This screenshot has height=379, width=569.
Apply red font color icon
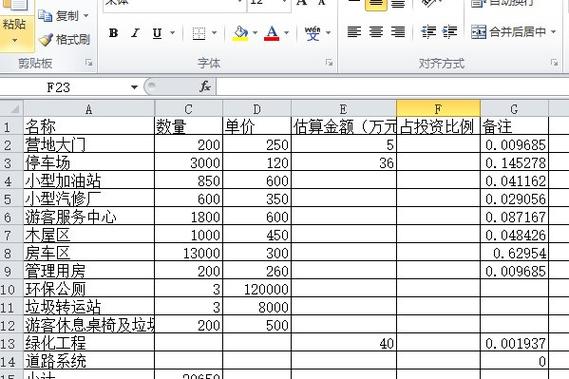[272, 33]
